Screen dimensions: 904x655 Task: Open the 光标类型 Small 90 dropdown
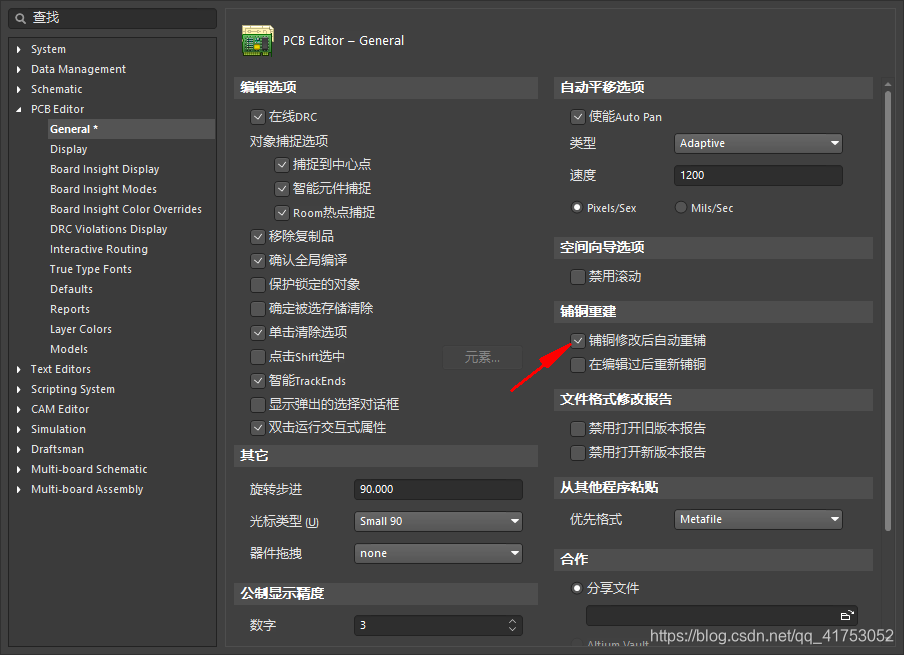(438, 521)
